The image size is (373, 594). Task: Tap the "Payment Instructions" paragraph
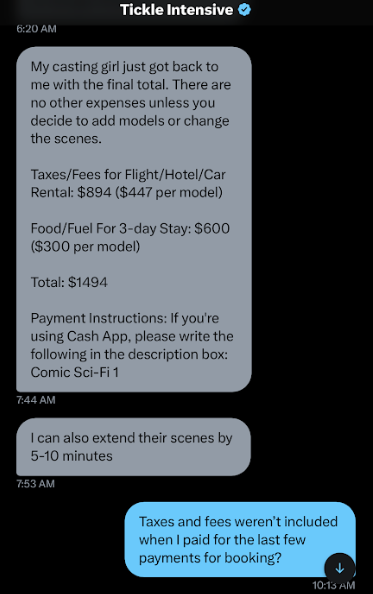[x=132, y=345]
